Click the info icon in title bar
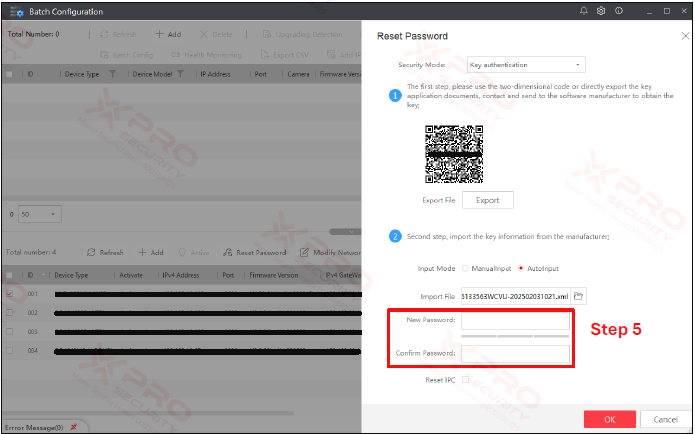Screen dimensions: 695x434 619,11
